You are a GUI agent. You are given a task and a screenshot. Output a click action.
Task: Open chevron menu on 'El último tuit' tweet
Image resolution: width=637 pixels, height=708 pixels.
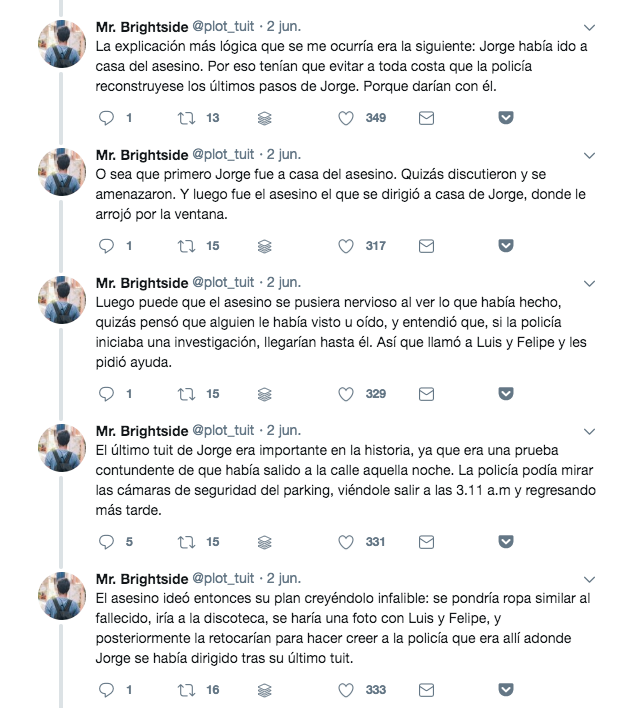pyautogui.click(x=589, y=432)
